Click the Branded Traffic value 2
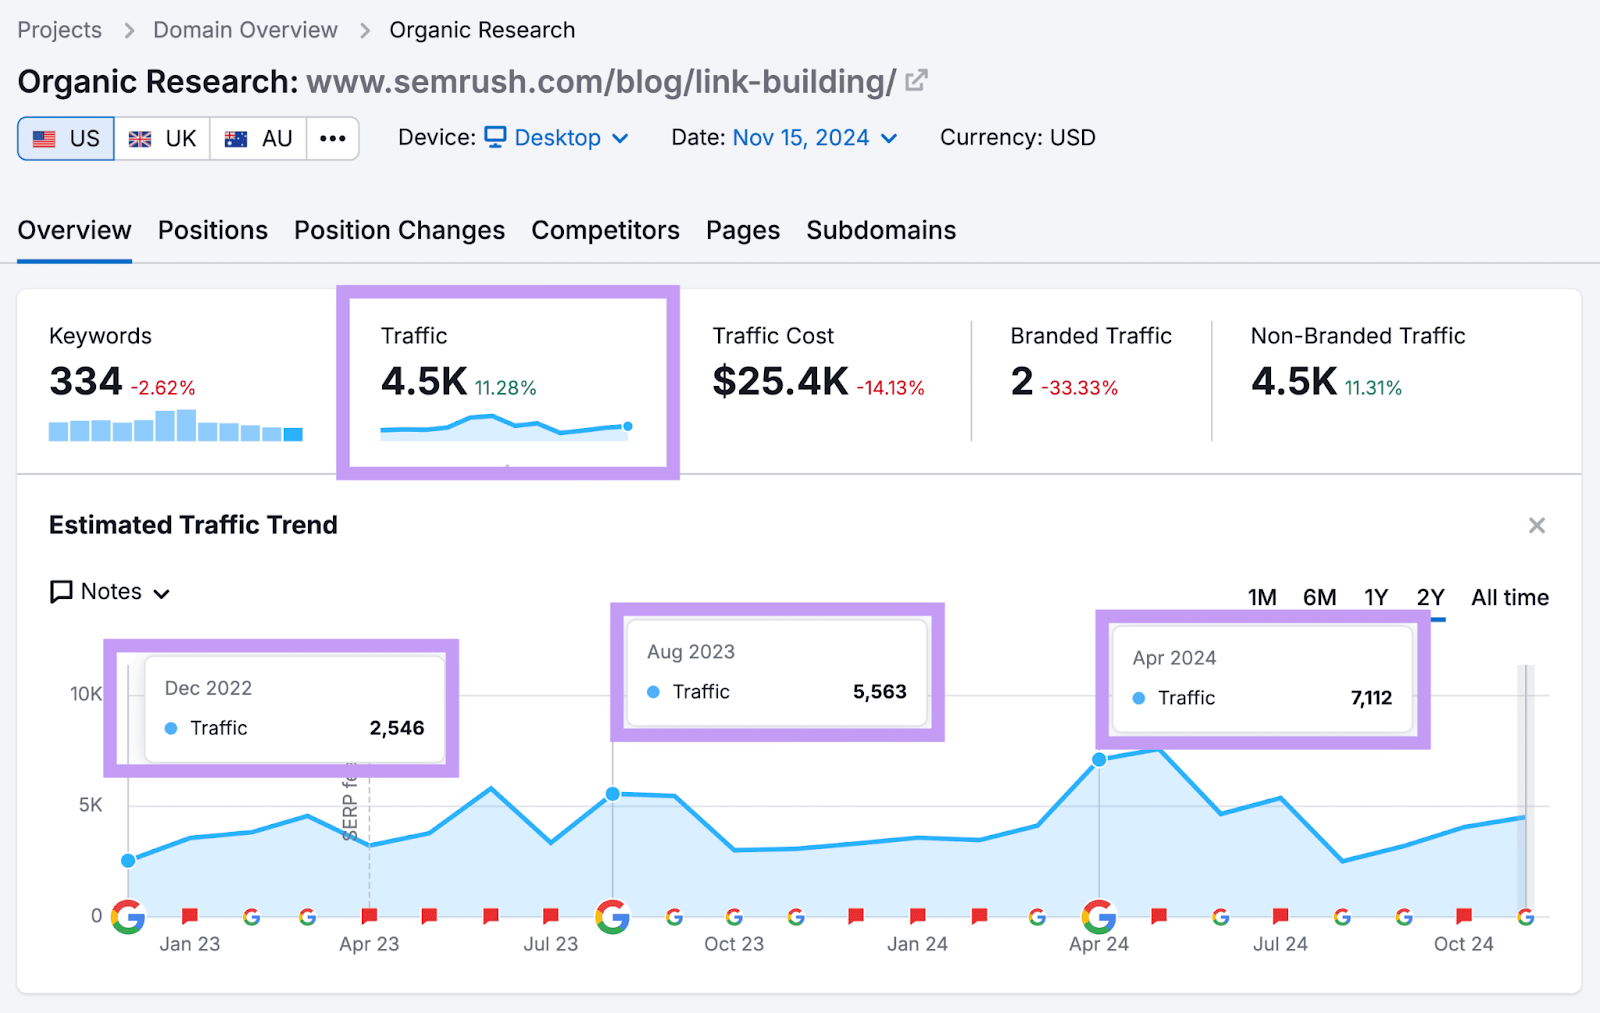 pyautogui.click(x=1021, y=381)
